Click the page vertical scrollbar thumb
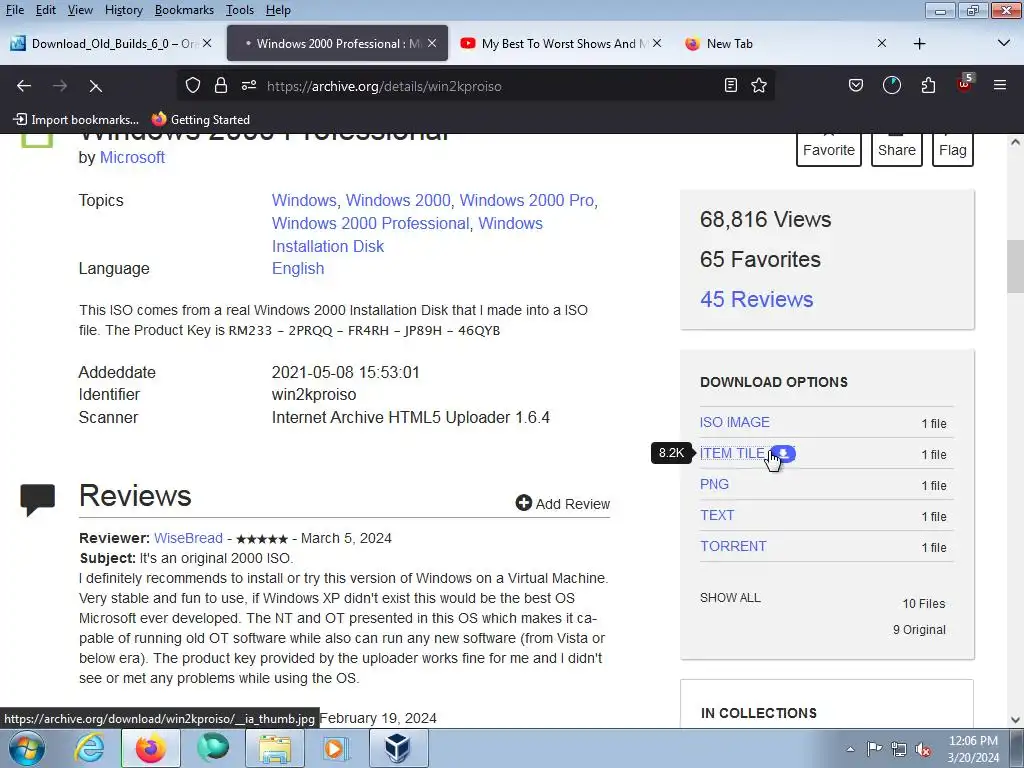The height and width of the screenshot is (768, 1024). click(x=1015, y=266)
